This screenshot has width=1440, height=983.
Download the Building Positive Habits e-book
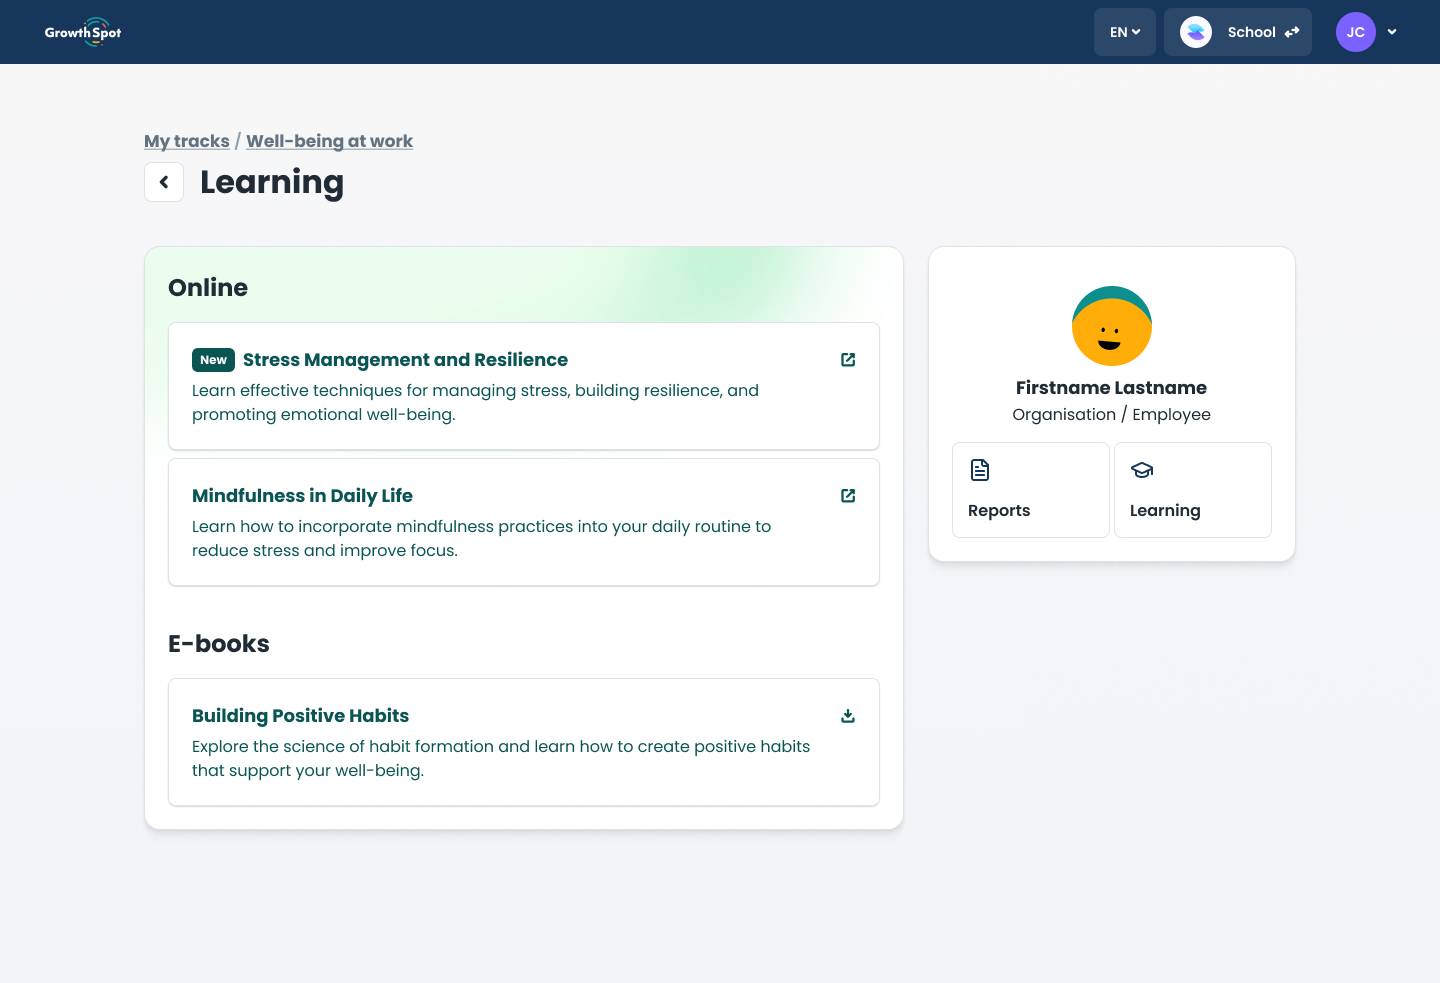(847, 715)
